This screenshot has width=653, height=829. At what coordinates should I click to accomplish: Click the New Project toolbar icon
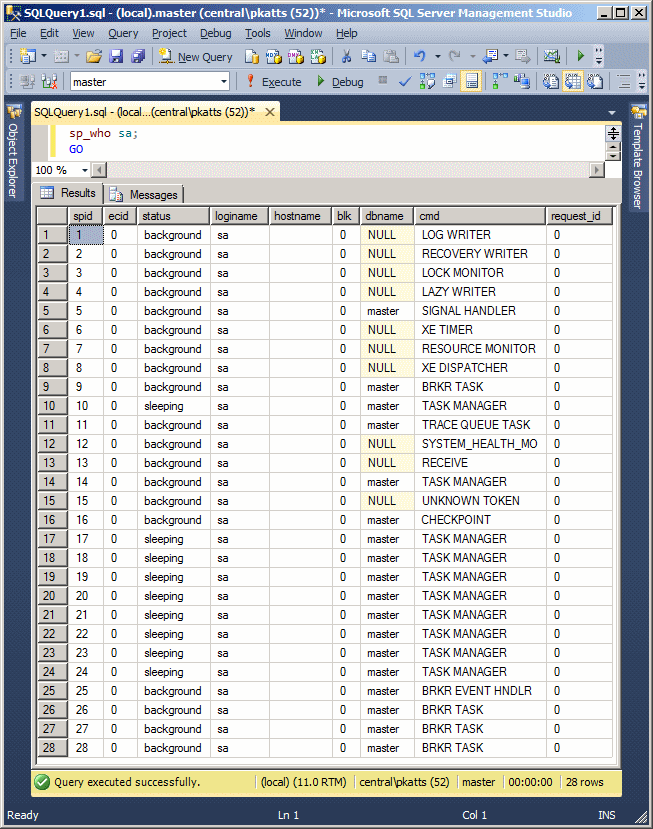click(x=27, y=56)
